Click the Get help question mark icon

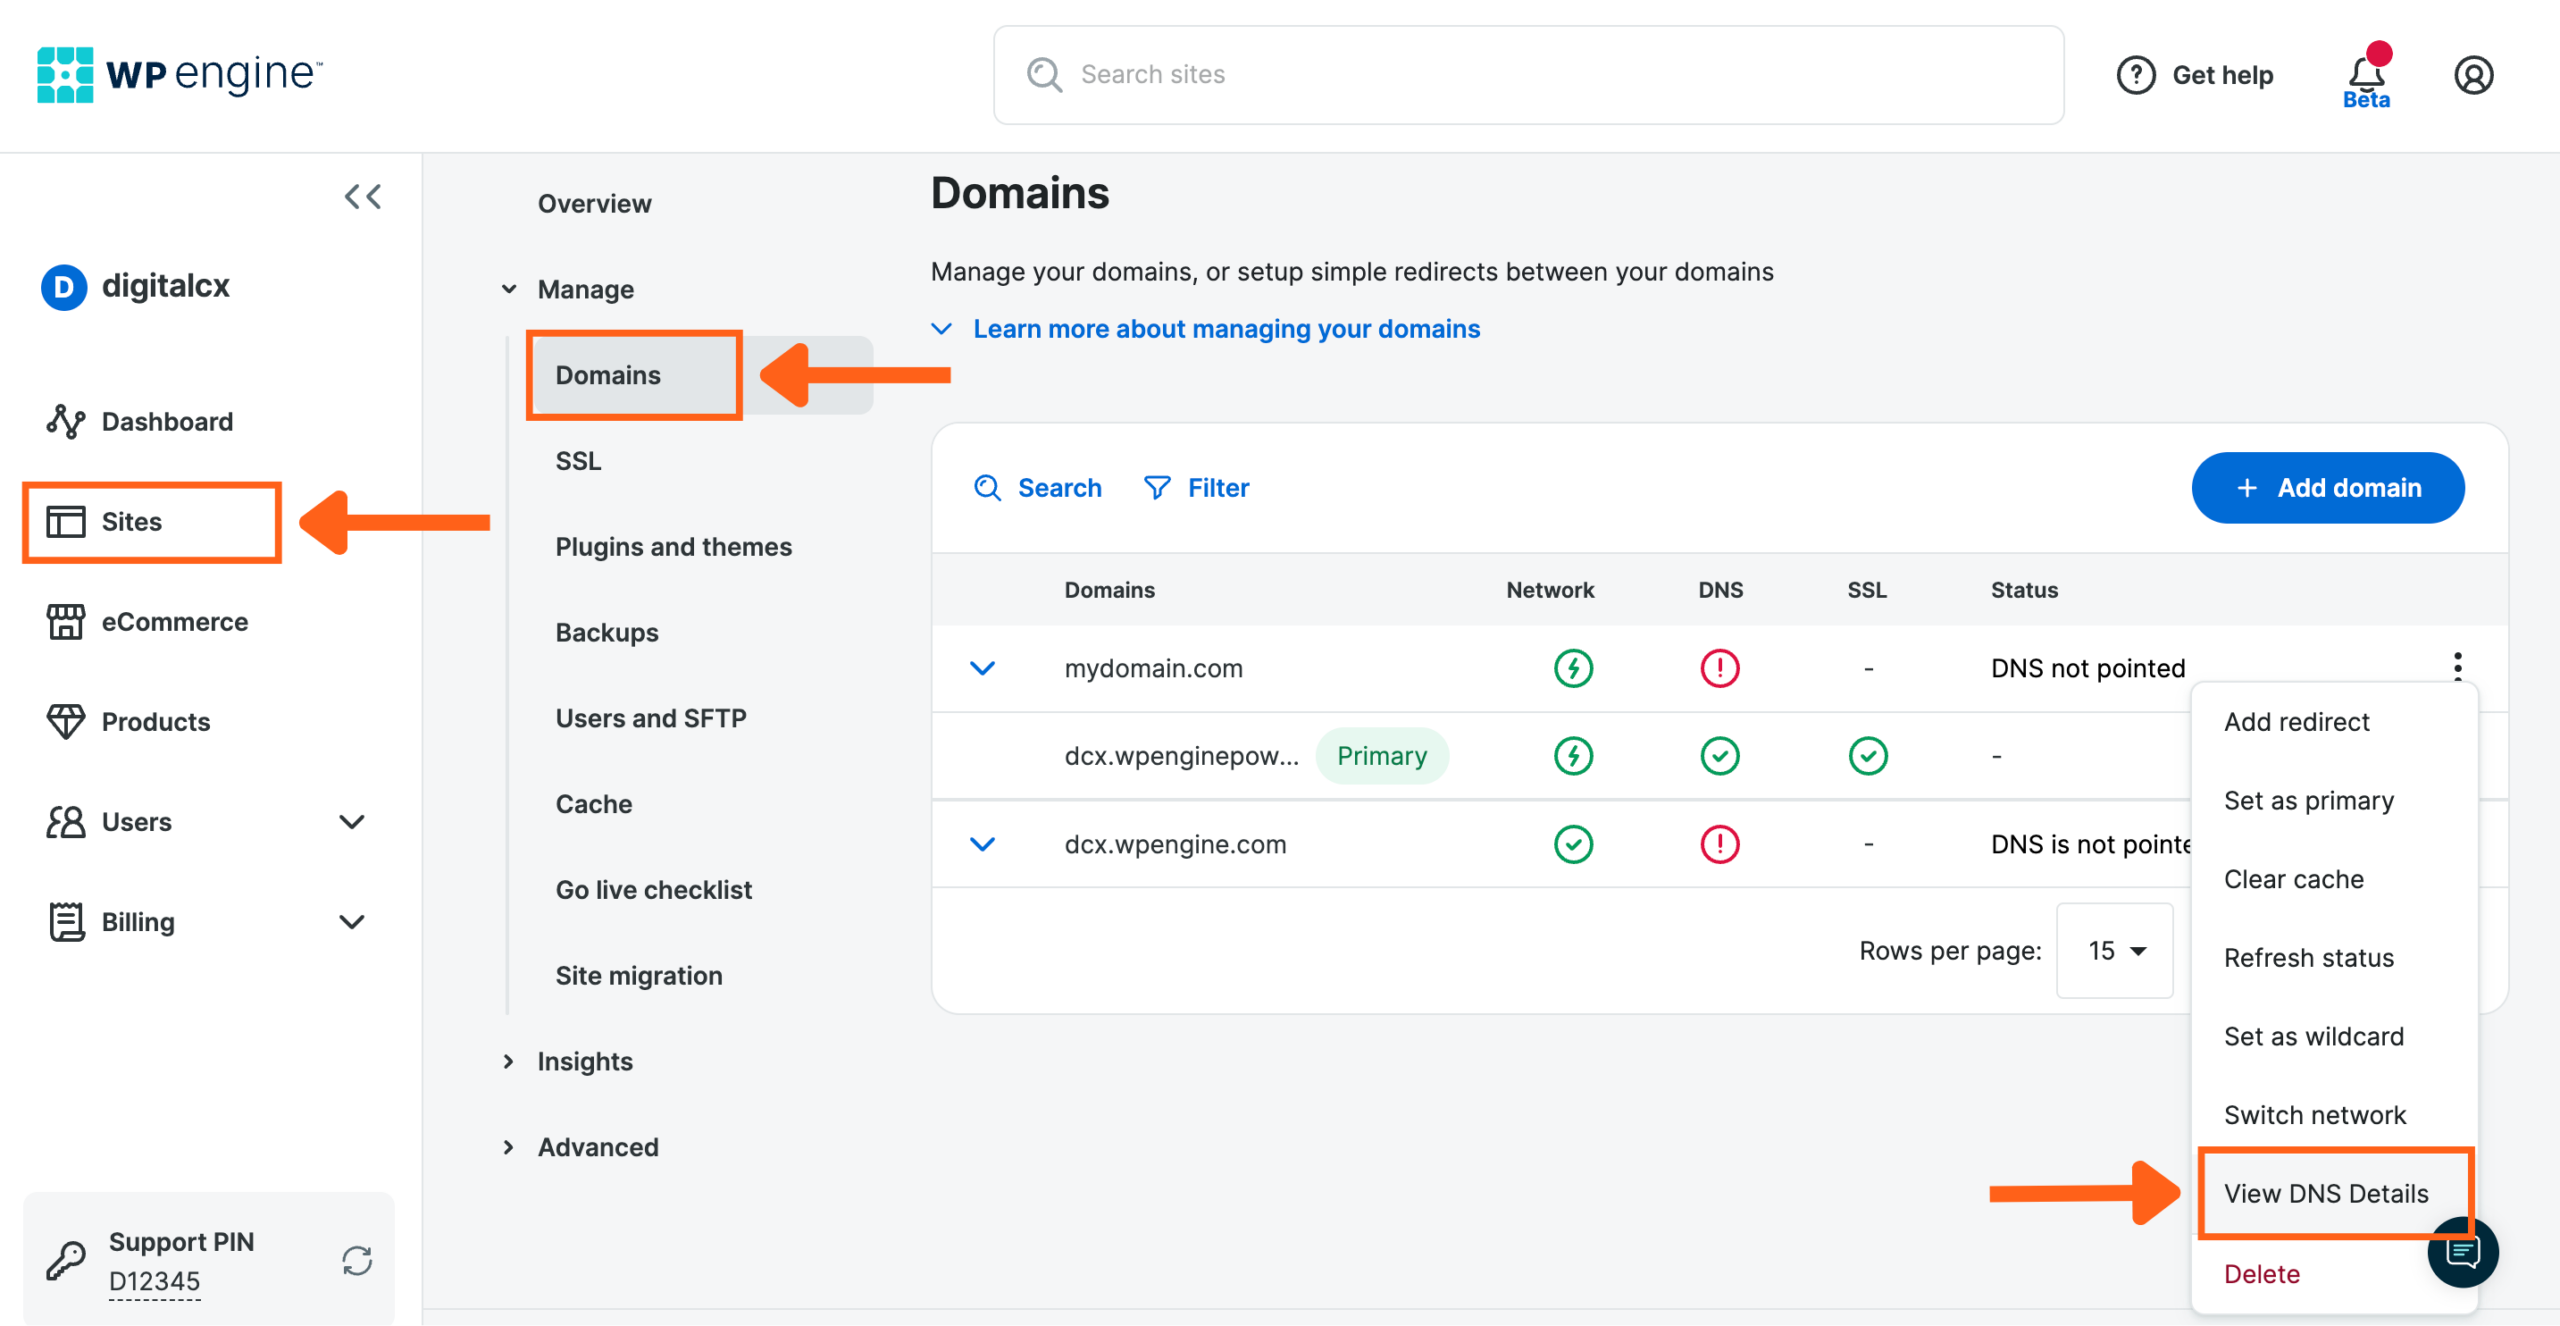point(2136,74)
